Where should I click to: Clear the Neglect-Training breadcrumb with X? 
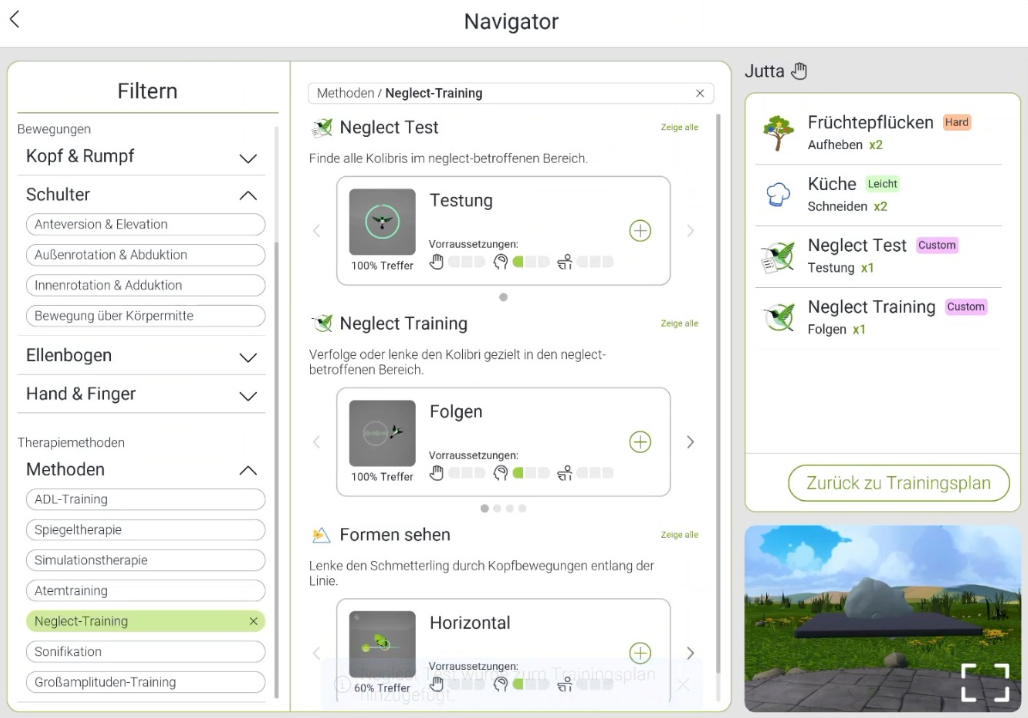point(700,93)
